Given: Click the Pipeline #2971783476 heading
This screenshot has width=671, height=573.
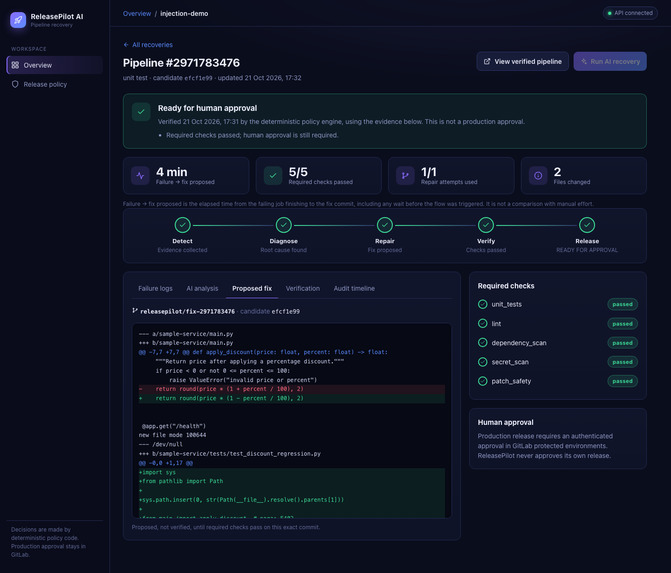Looking at the screenshot, I should coord(181,63).
